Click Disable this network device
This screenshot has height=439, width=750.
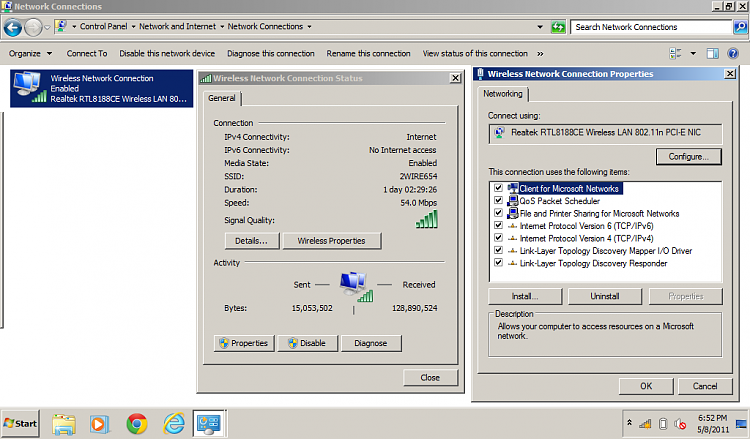[x=167, y=54]
